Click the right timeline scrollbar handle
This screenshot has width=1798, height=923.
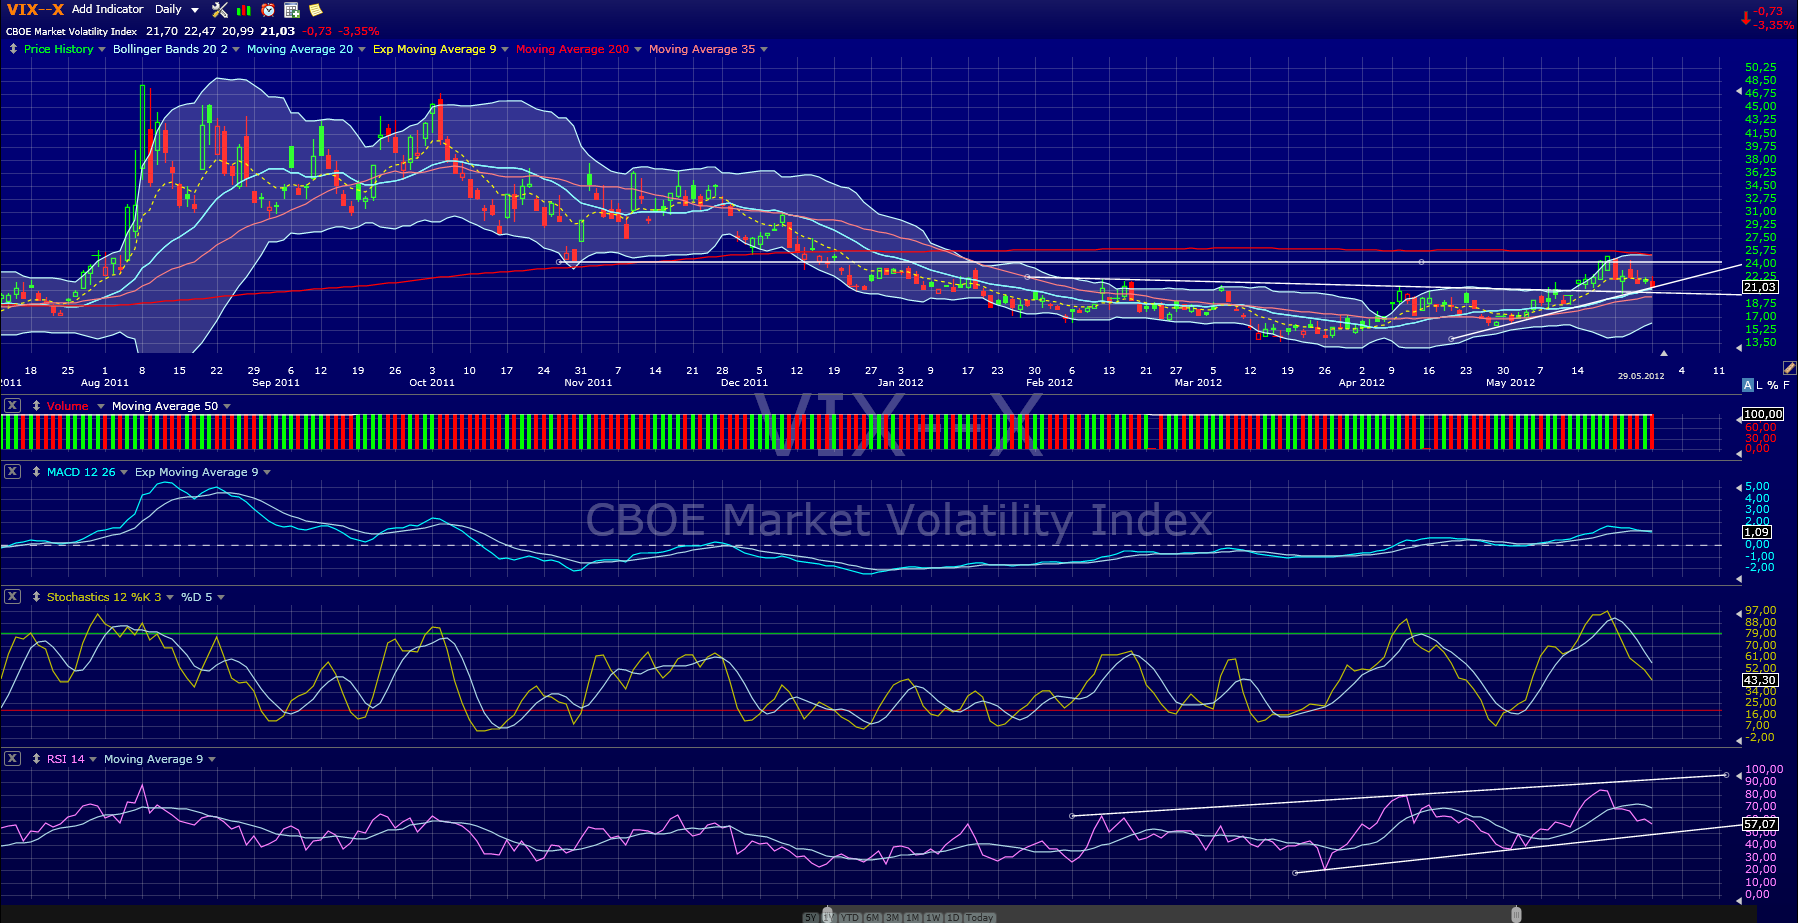coord(1516,914)
